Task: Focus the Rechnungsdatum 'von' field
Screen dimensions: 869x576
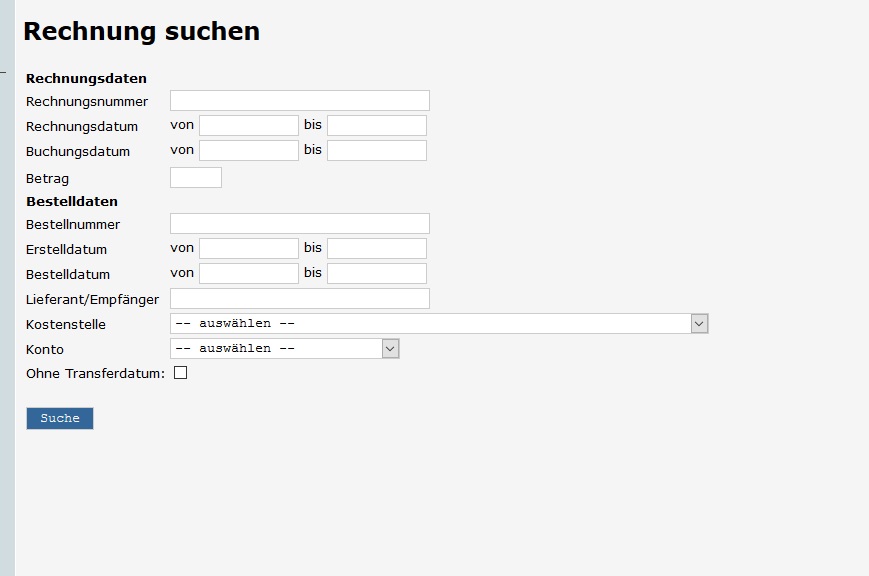Action: [x=248, y=126]
